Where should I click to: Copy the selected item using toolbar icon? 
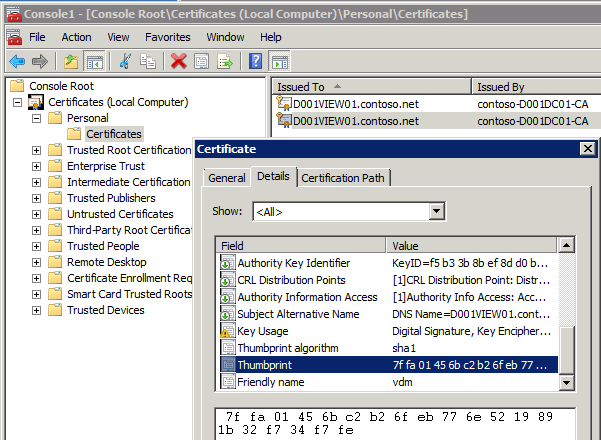click(148, 61)
